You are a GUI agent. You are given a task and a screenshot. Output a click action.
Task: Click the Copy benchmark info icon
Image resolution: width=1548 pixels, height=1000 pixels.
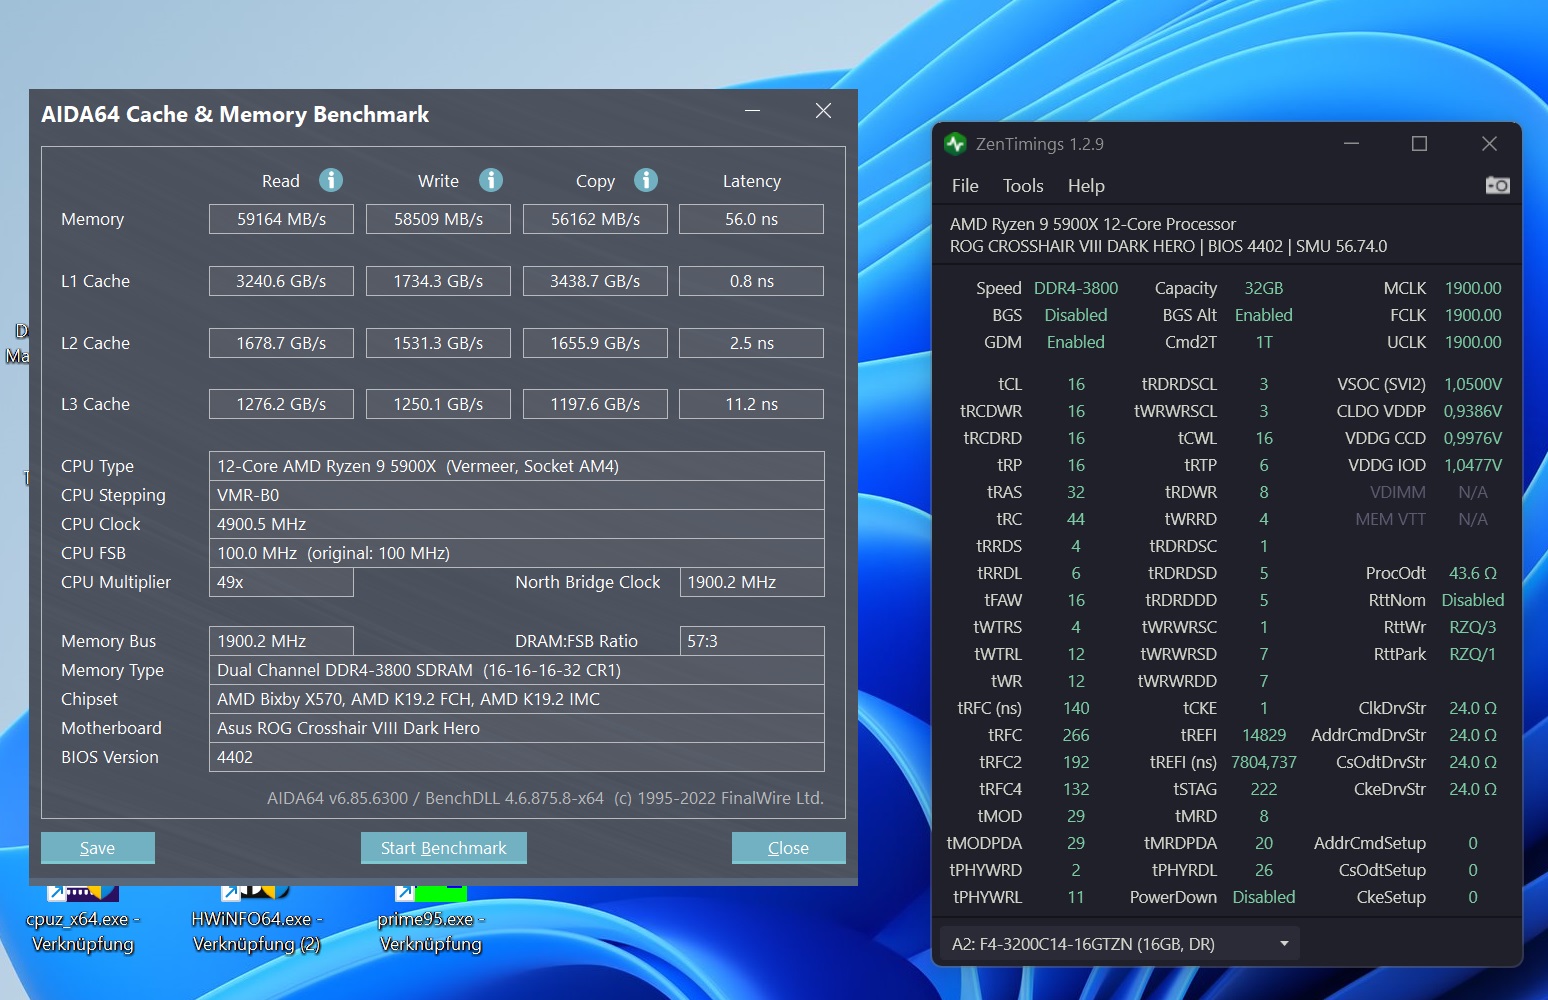pyautogui.click(x=646, y=180)
